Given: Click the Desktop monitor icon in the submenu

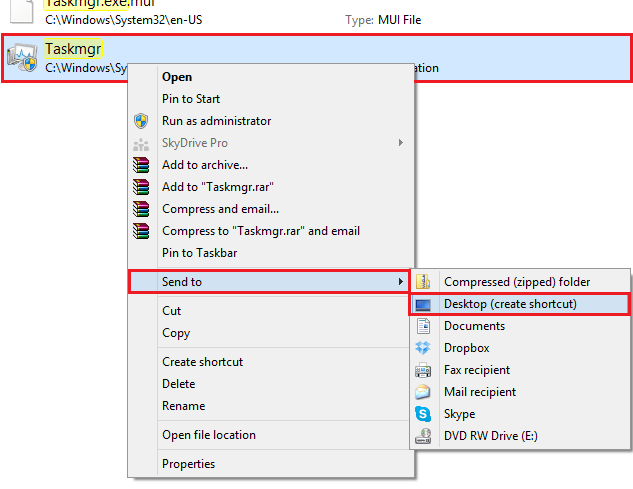Looking at the screenshot, I should 423,304.
